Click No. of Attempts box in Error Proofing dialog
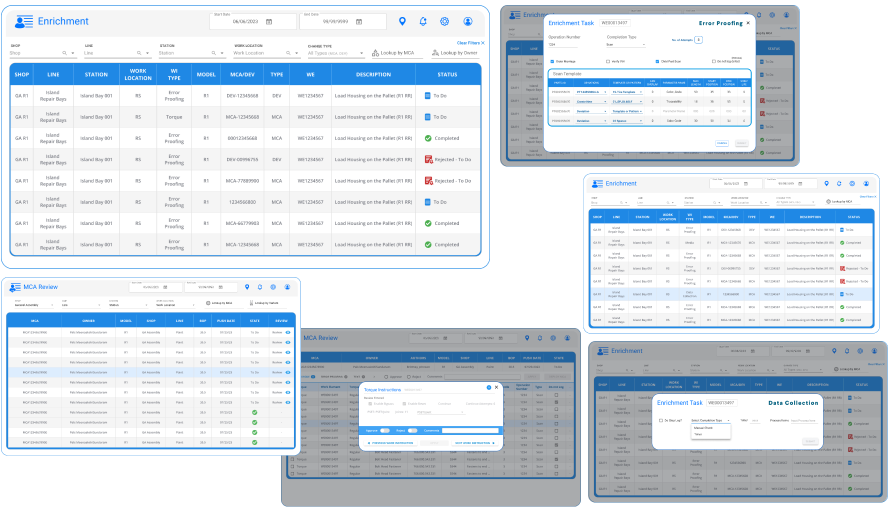 698,40
